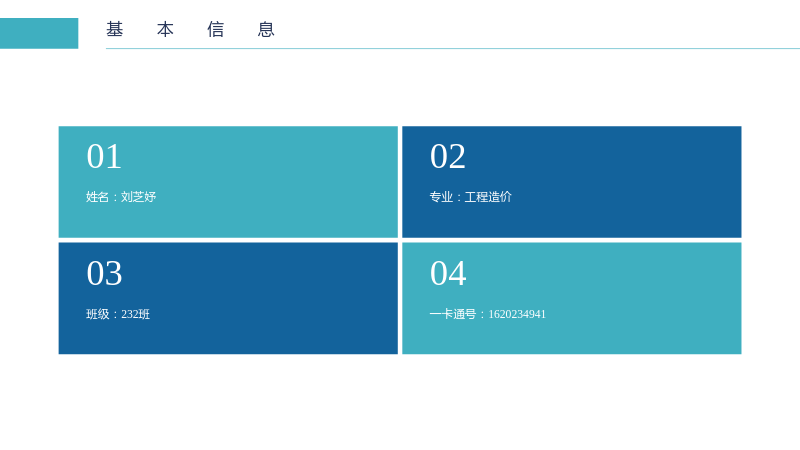Select the 姓名：刘芝妤 text
Image resolution: width=800 pixels, height=450 pixels.
[121, 197]
